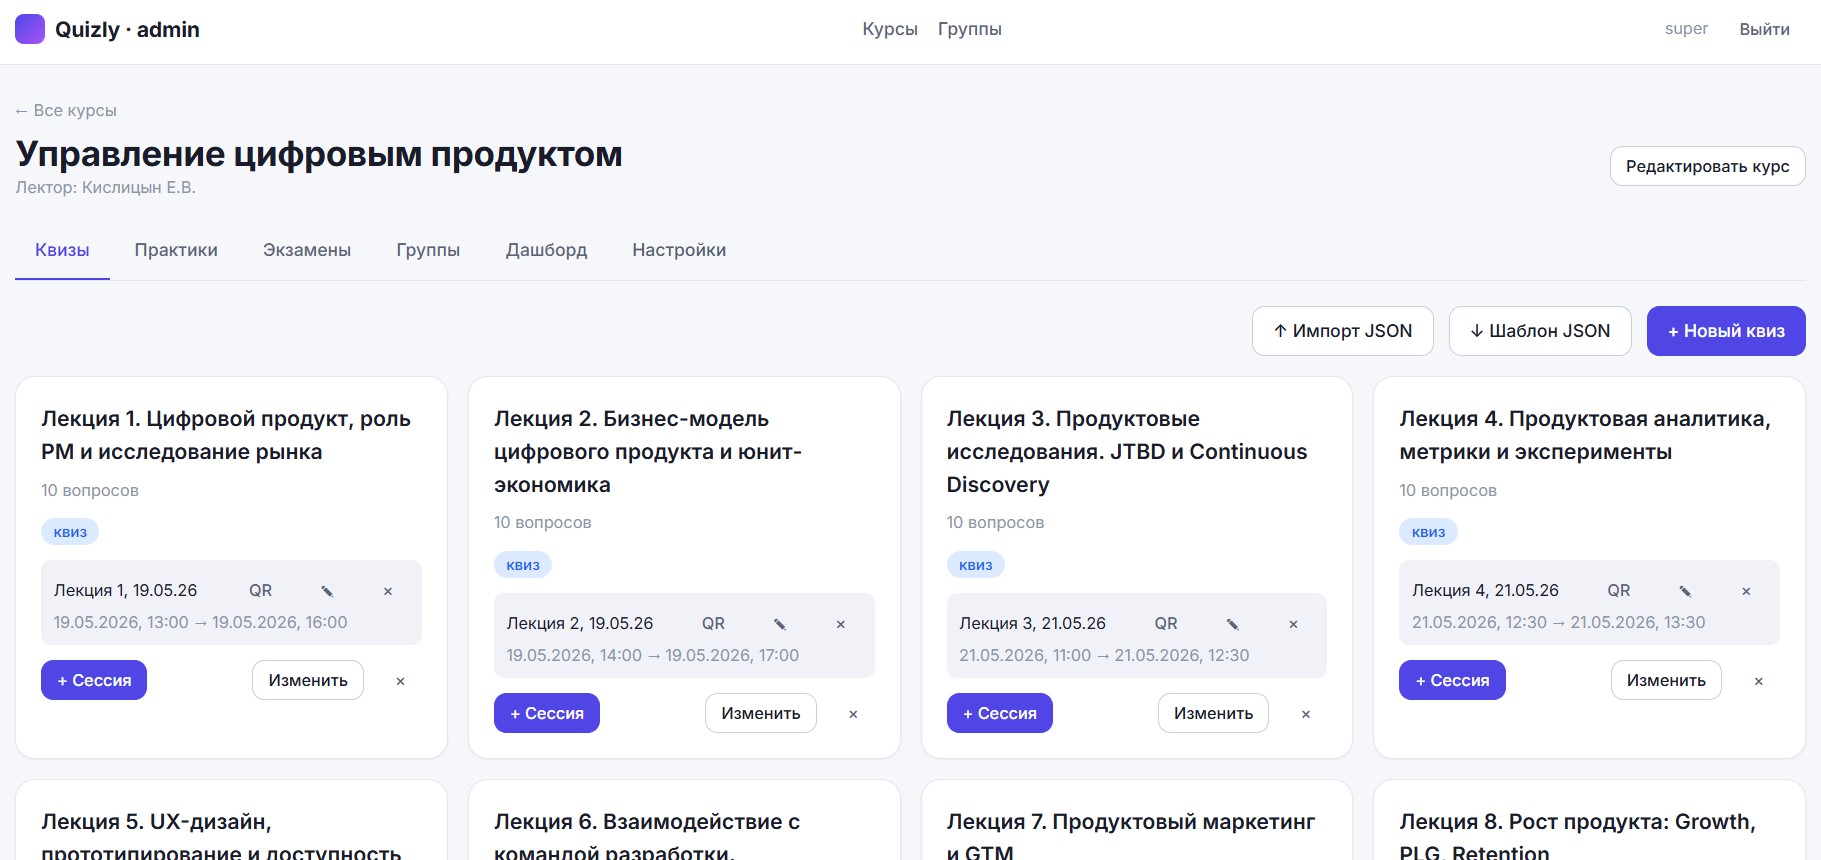Click 'Лектор: Кислицын Е.В.' subtitle

point(106,187)
